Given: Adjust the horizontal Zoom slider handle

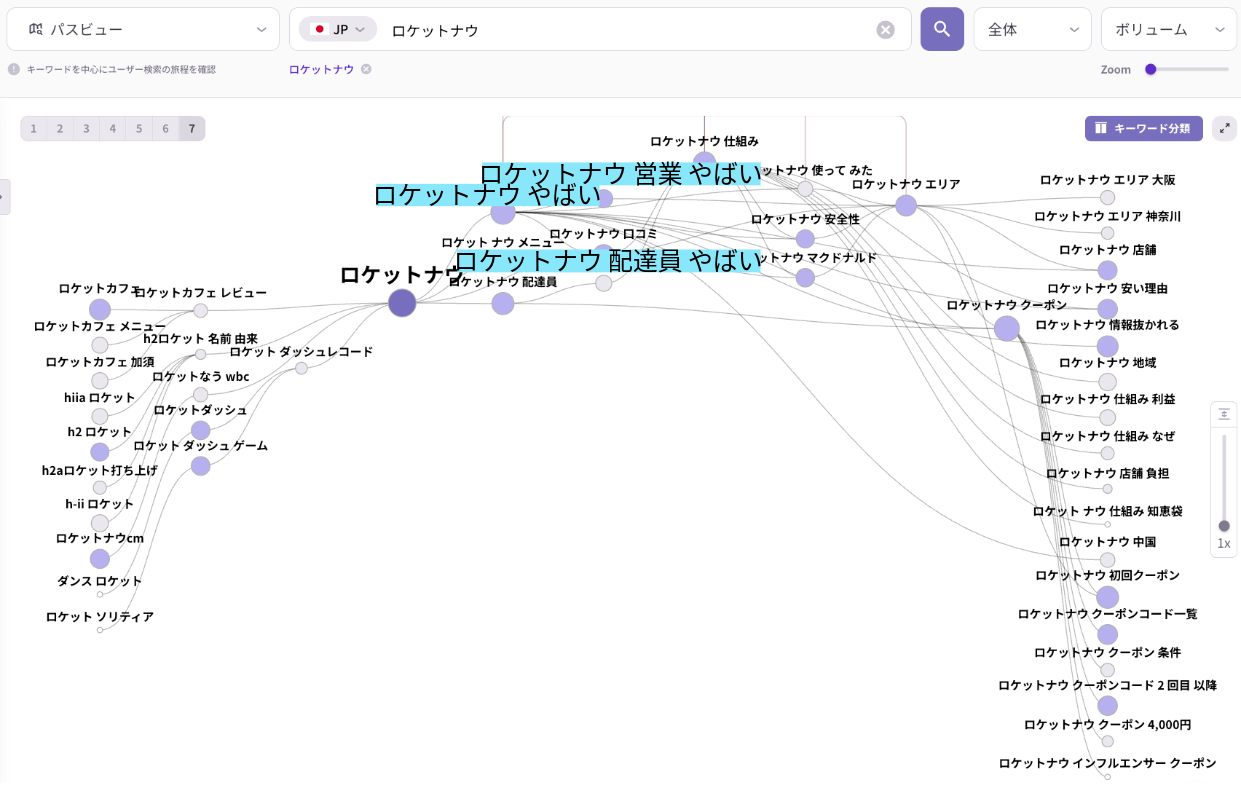Looking at the screenshot, I should pyautogui.click(x=1151, y=69).
